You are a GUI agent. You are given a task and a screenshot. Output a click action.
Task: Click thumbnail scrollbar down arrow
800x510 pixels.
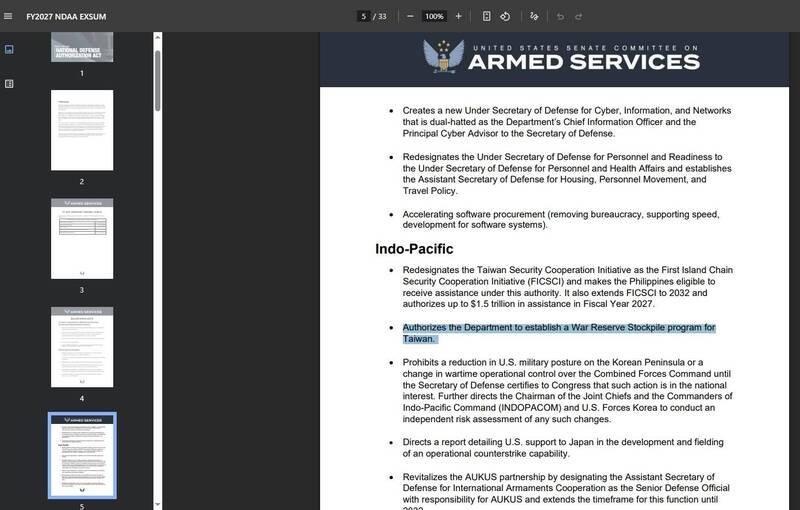[158, 505]
